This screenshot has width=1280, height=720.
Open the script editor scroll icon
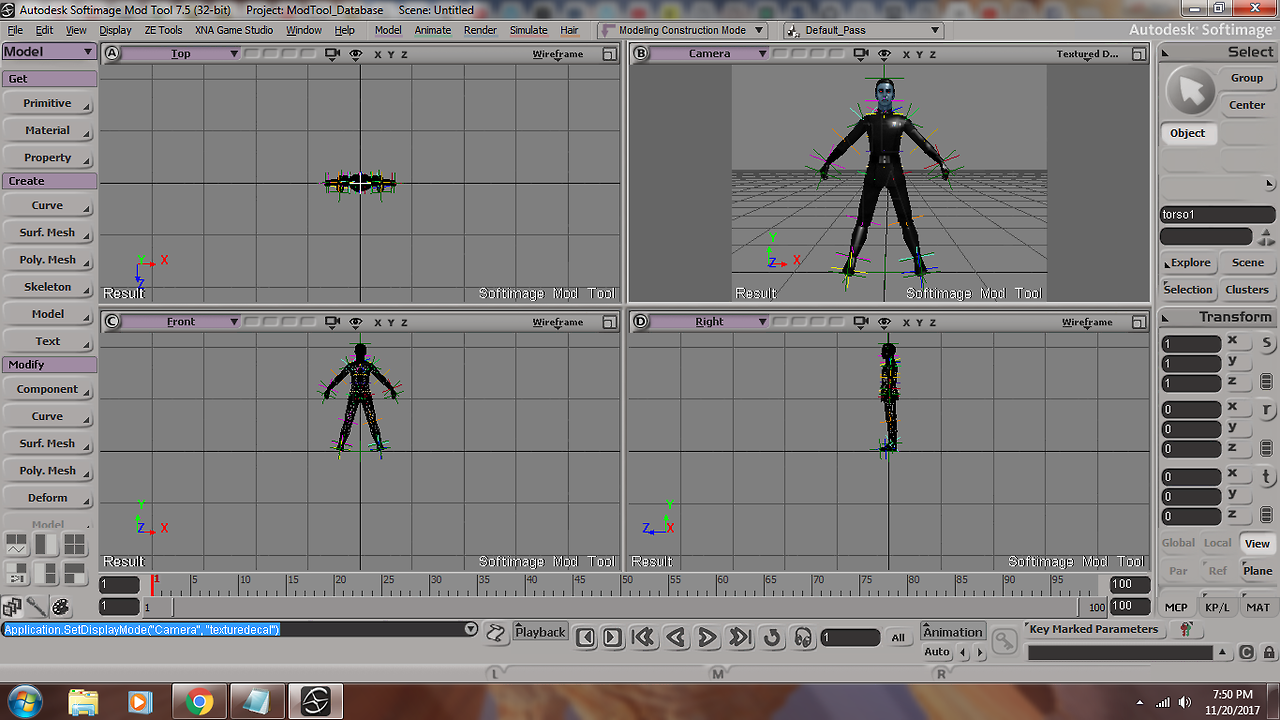496,632
